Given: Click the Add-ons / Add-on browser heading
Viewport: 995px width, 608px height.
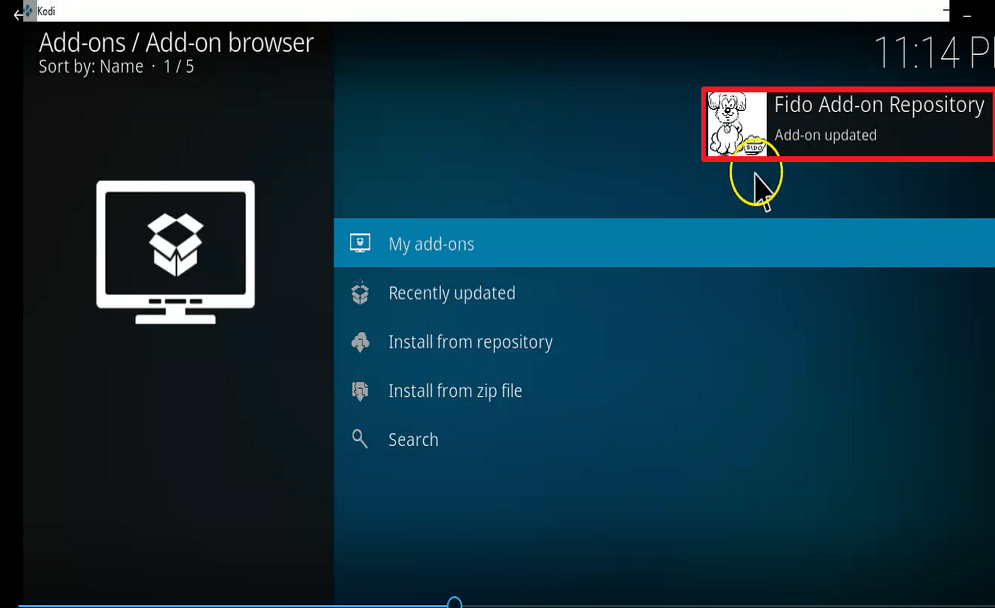Looking at the screenshot, I should (176, 43).
